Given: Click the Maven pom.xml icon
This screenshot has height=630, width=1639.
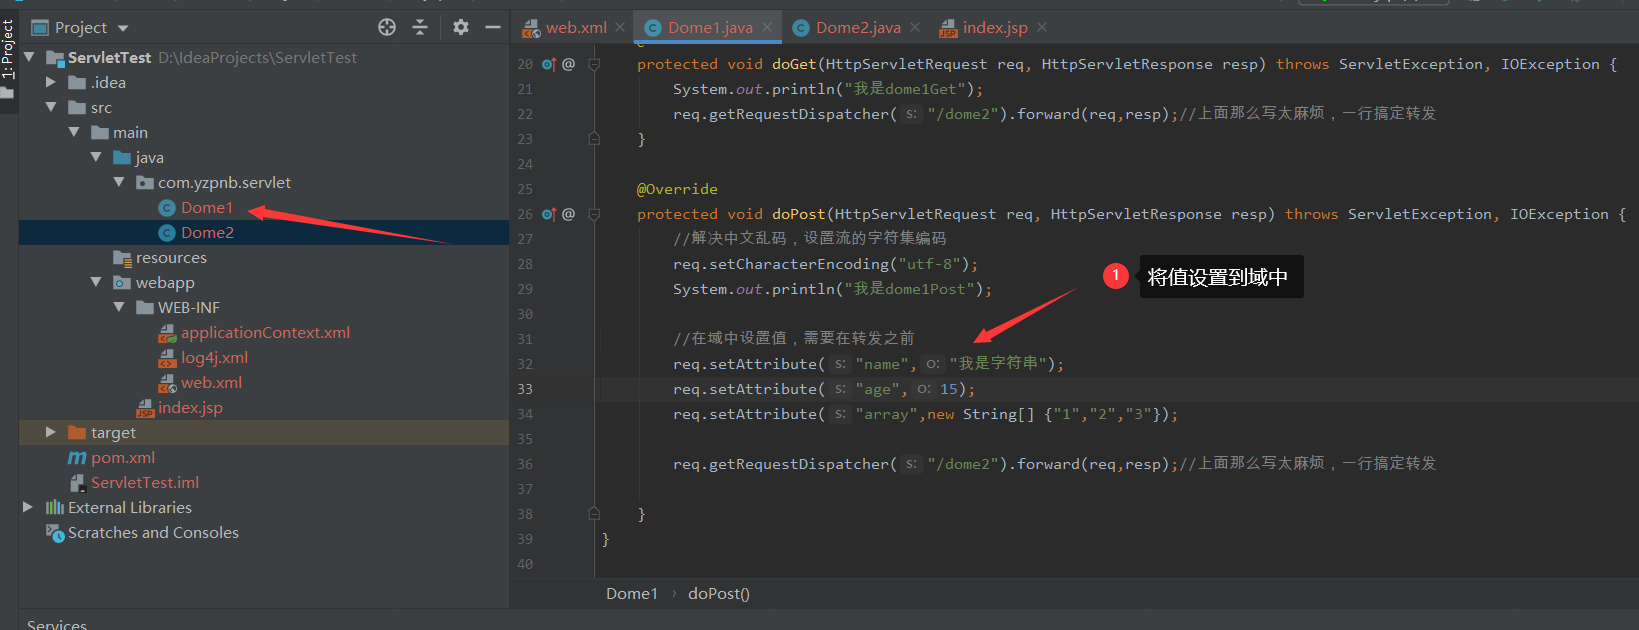Looking at the screenshot, I should (x=77, y=457).
